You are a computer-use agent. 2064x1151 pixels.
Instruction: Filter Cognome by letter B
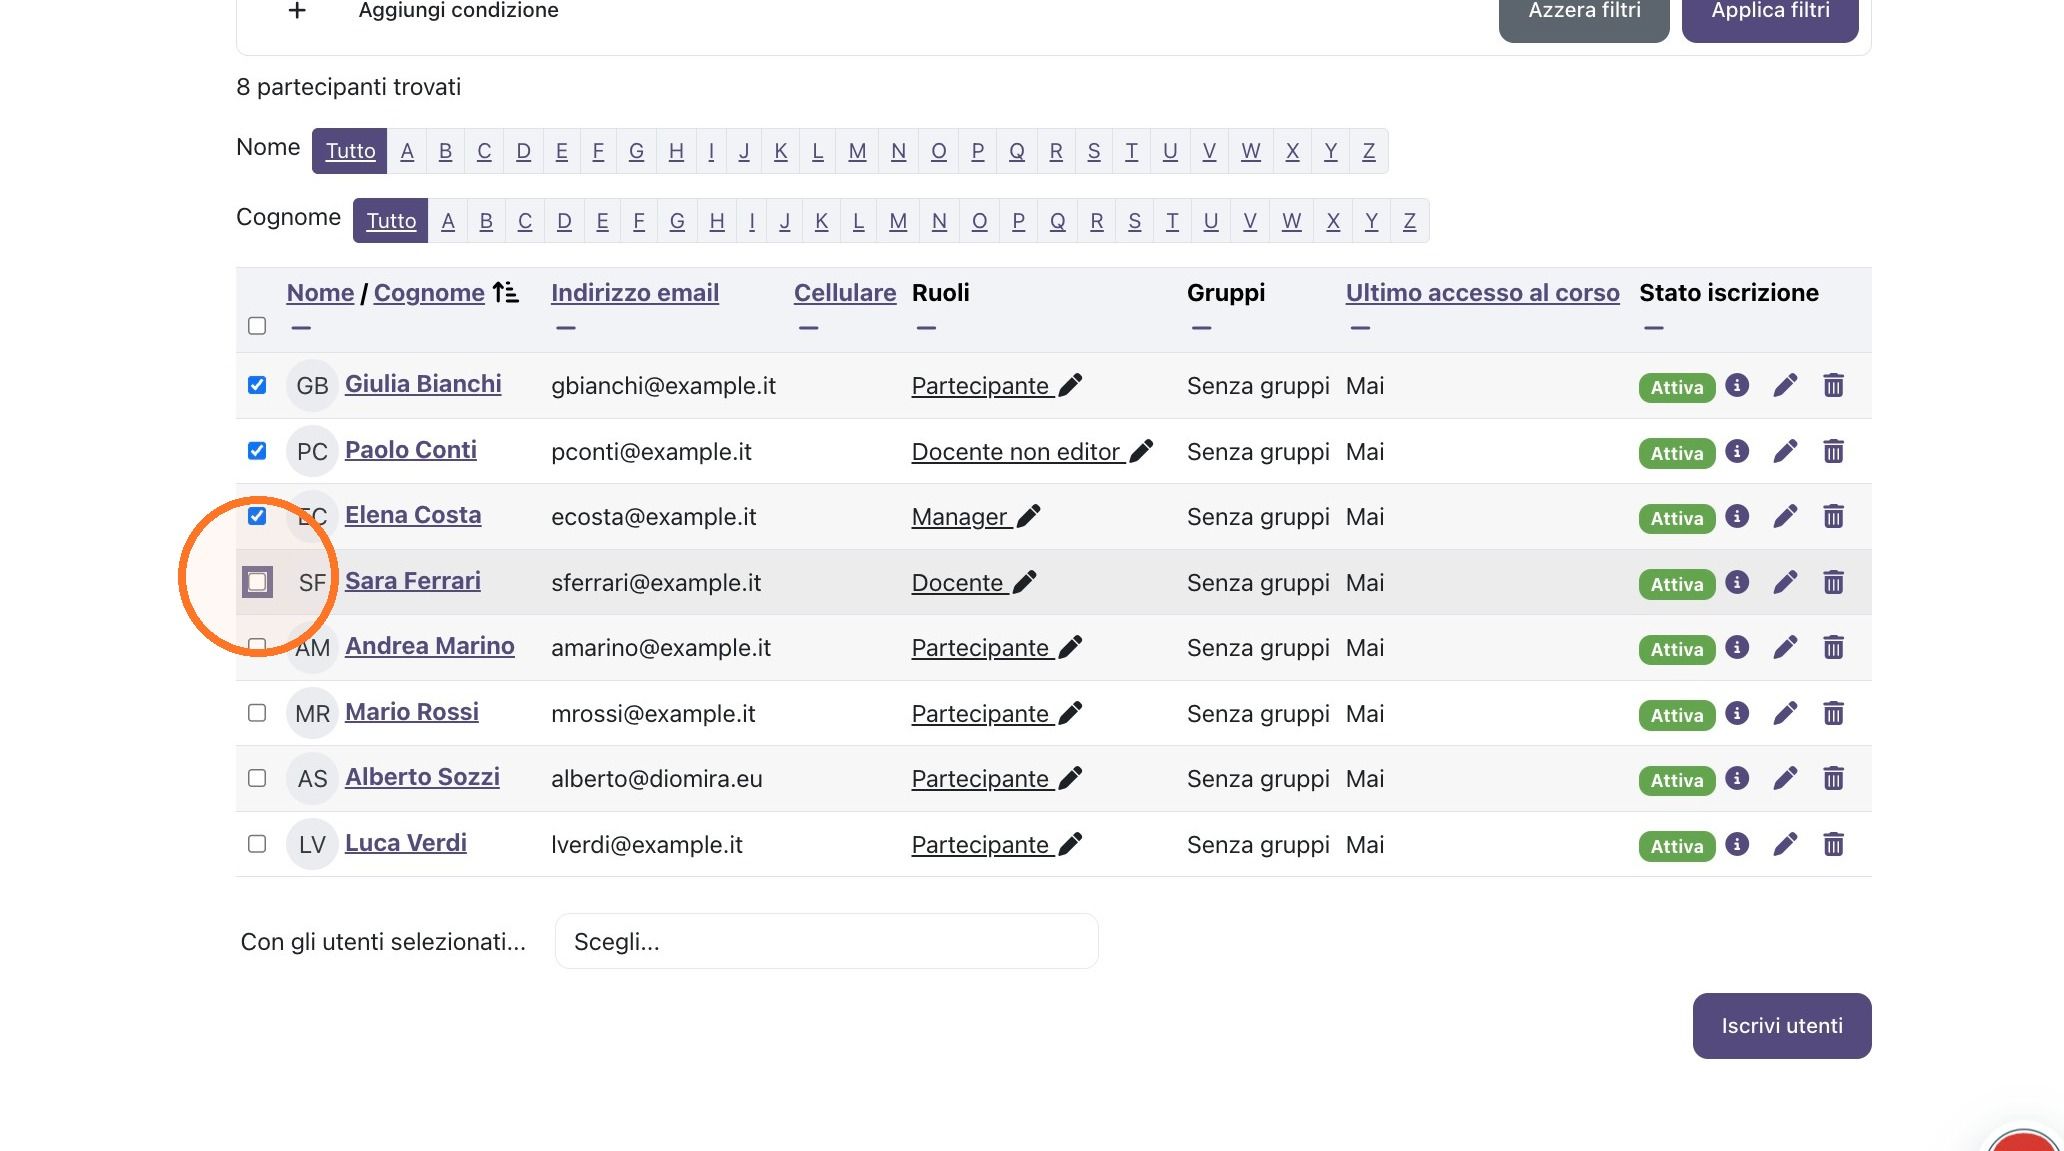click(x=486, y=221)
